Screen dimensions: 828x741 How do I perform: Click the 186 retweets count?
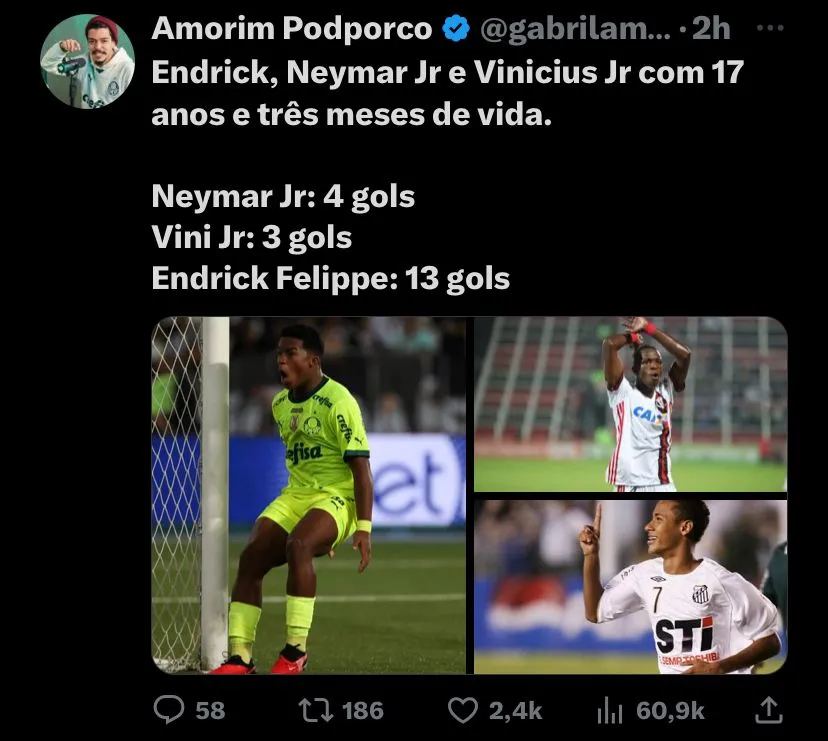(362, 711)
